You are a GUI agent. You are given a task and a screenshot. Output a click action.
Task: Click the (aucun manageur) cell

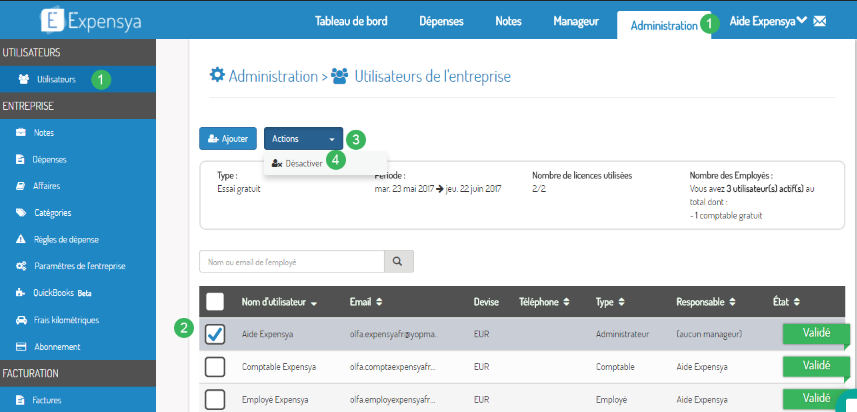pos(709,334)
